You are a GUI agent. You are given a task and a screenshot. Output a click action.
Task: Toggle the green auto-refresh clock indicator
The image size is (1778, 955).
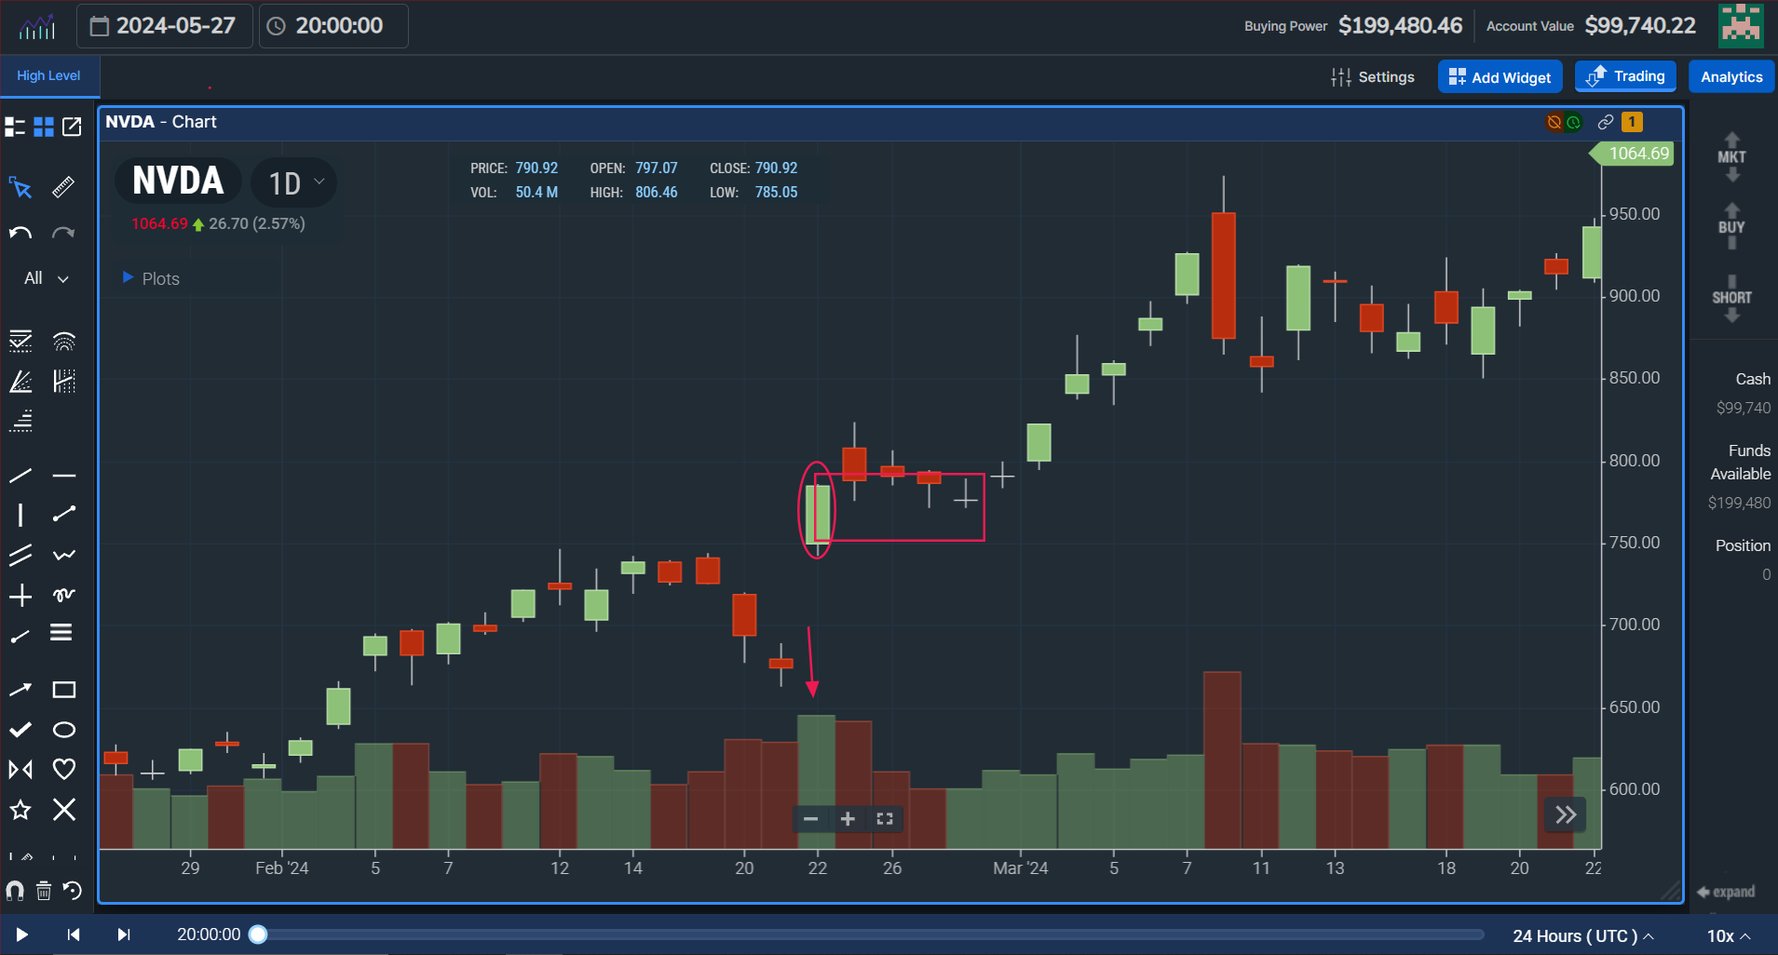1575,121
